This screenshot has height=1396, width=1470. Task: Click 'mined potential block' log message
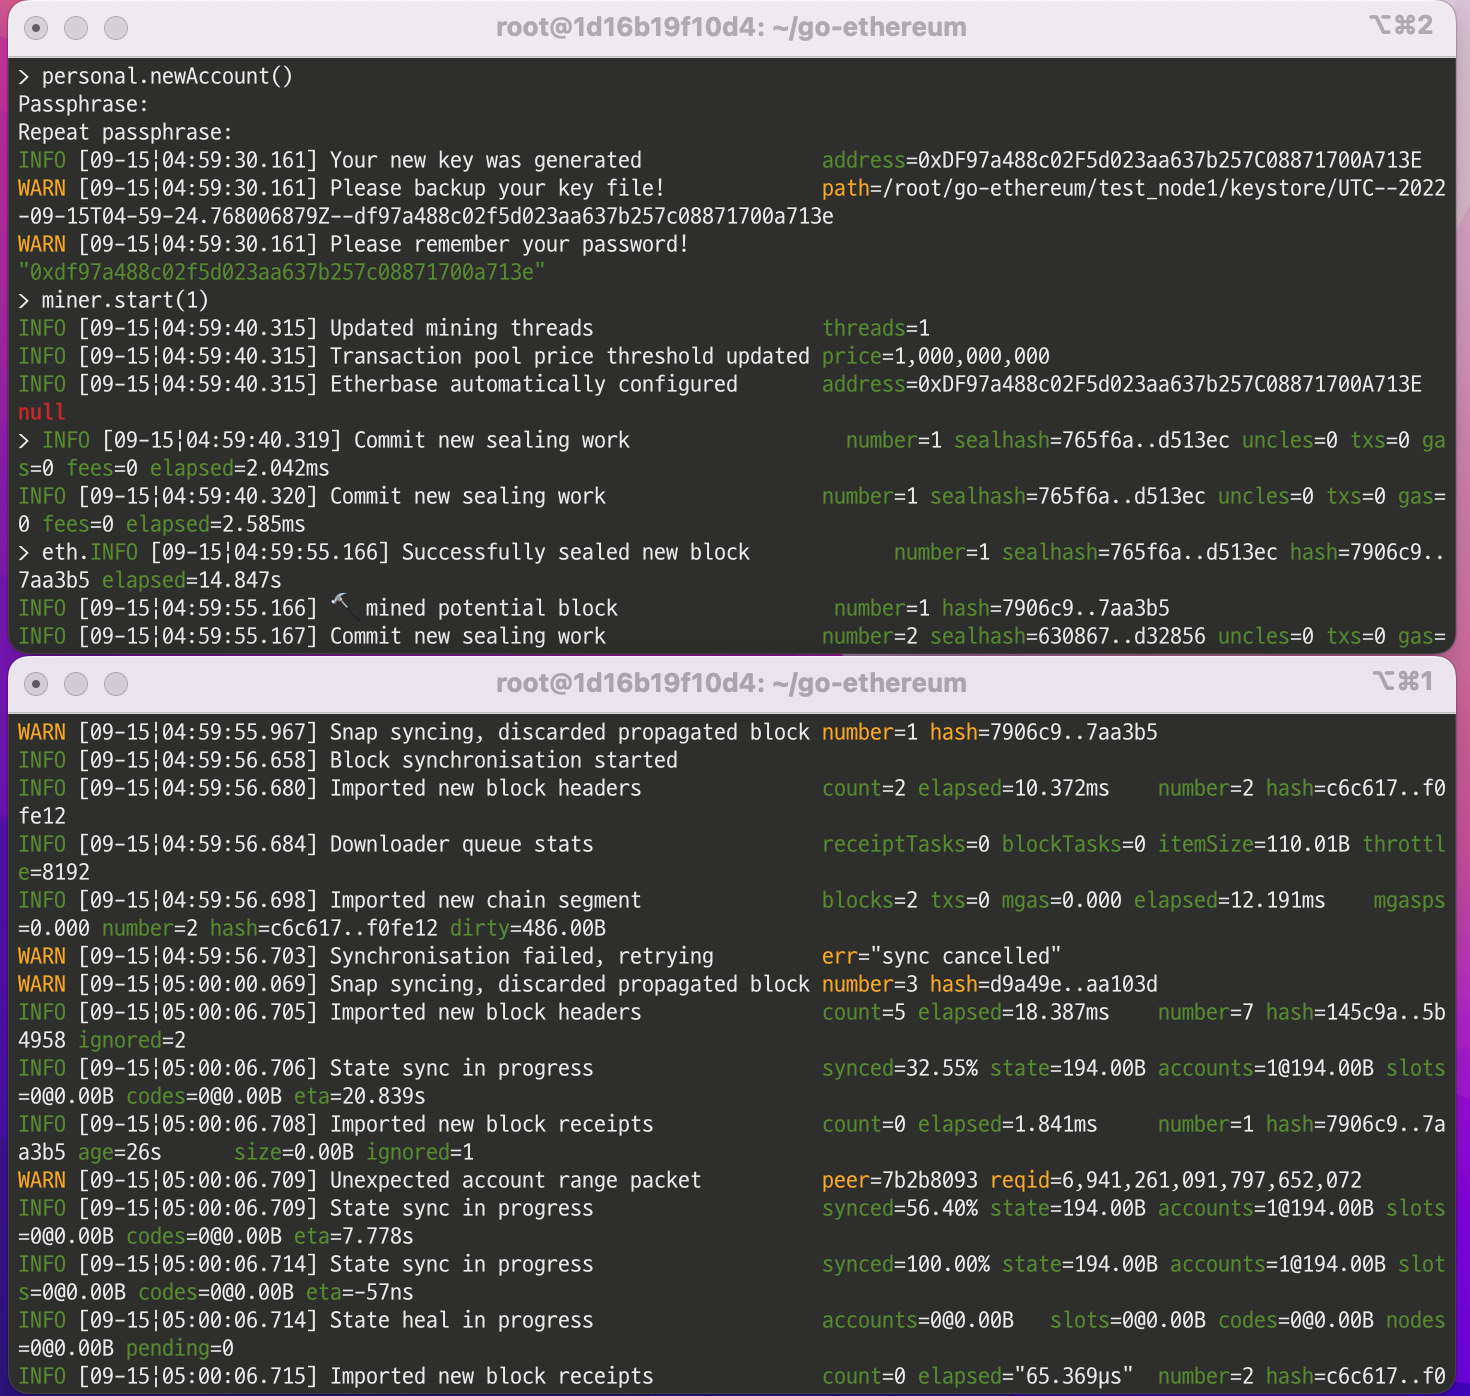click(x=492, y=608)
